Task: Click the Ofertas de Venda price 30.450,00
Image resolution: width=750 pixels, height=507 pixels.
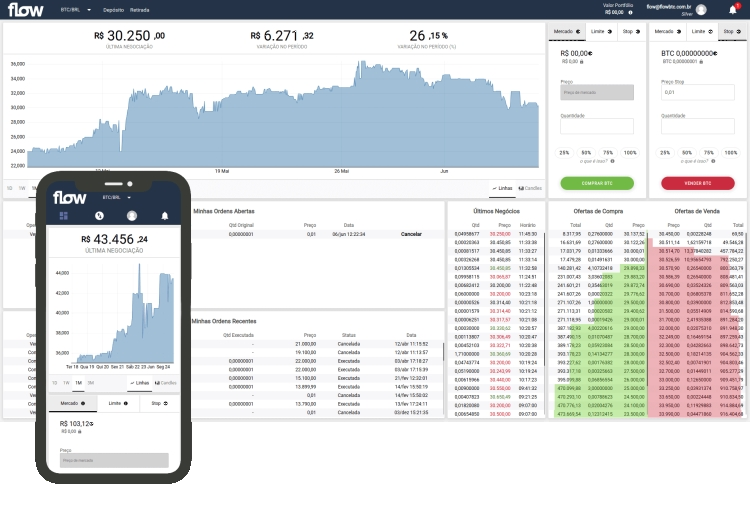Action: pos(669,234)
